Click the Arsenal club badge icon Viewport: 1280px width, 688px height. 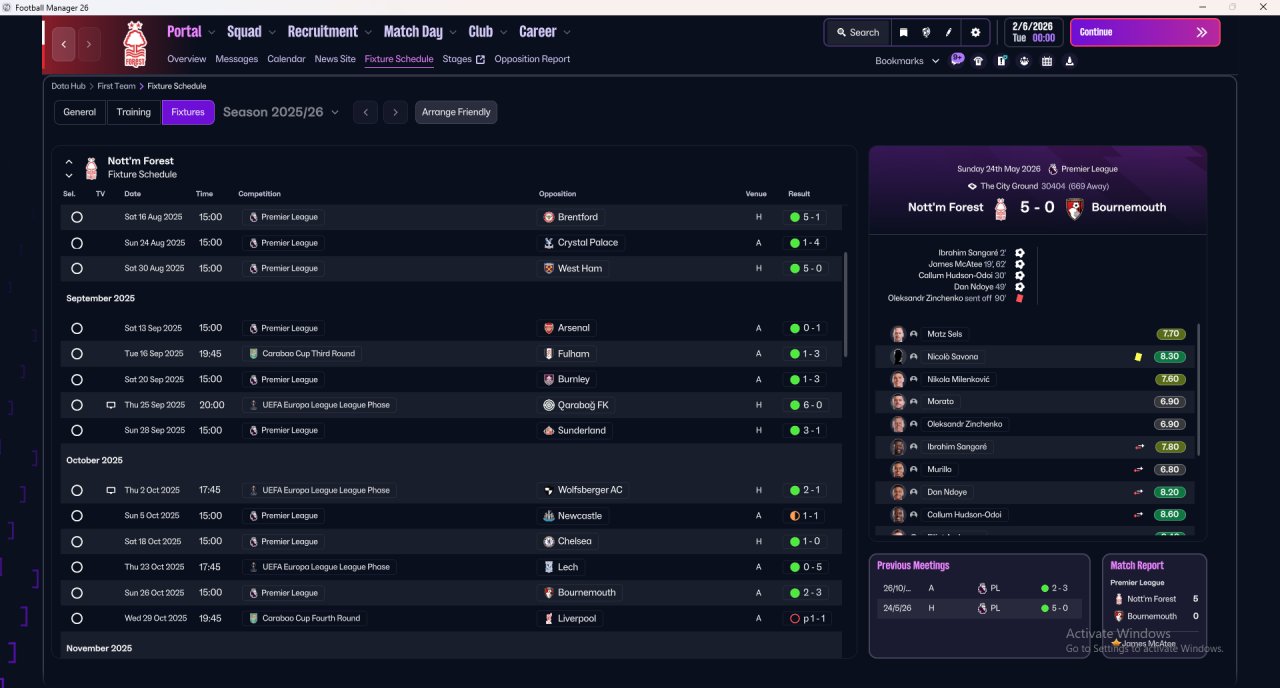pos(548,328)
